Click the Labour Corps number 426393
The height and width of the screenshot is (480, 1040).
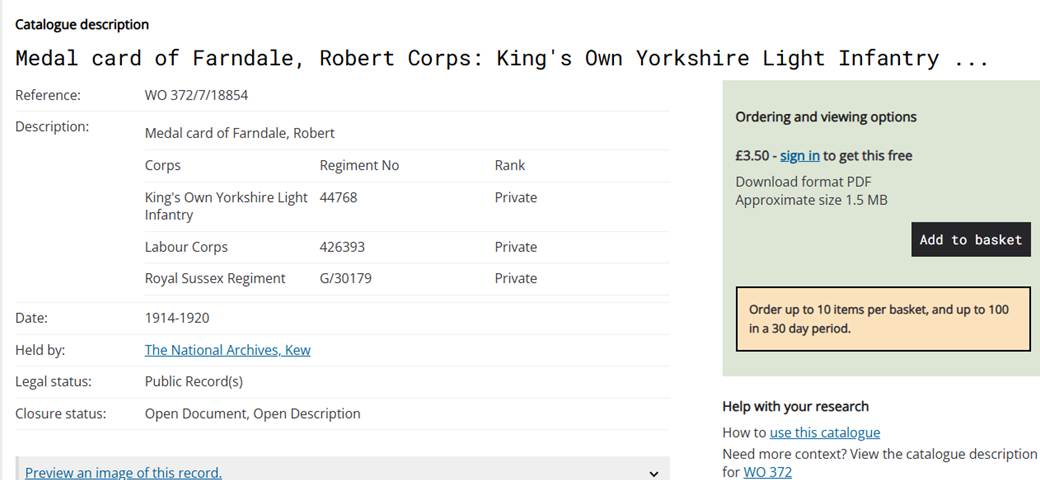tap(342, 247)
